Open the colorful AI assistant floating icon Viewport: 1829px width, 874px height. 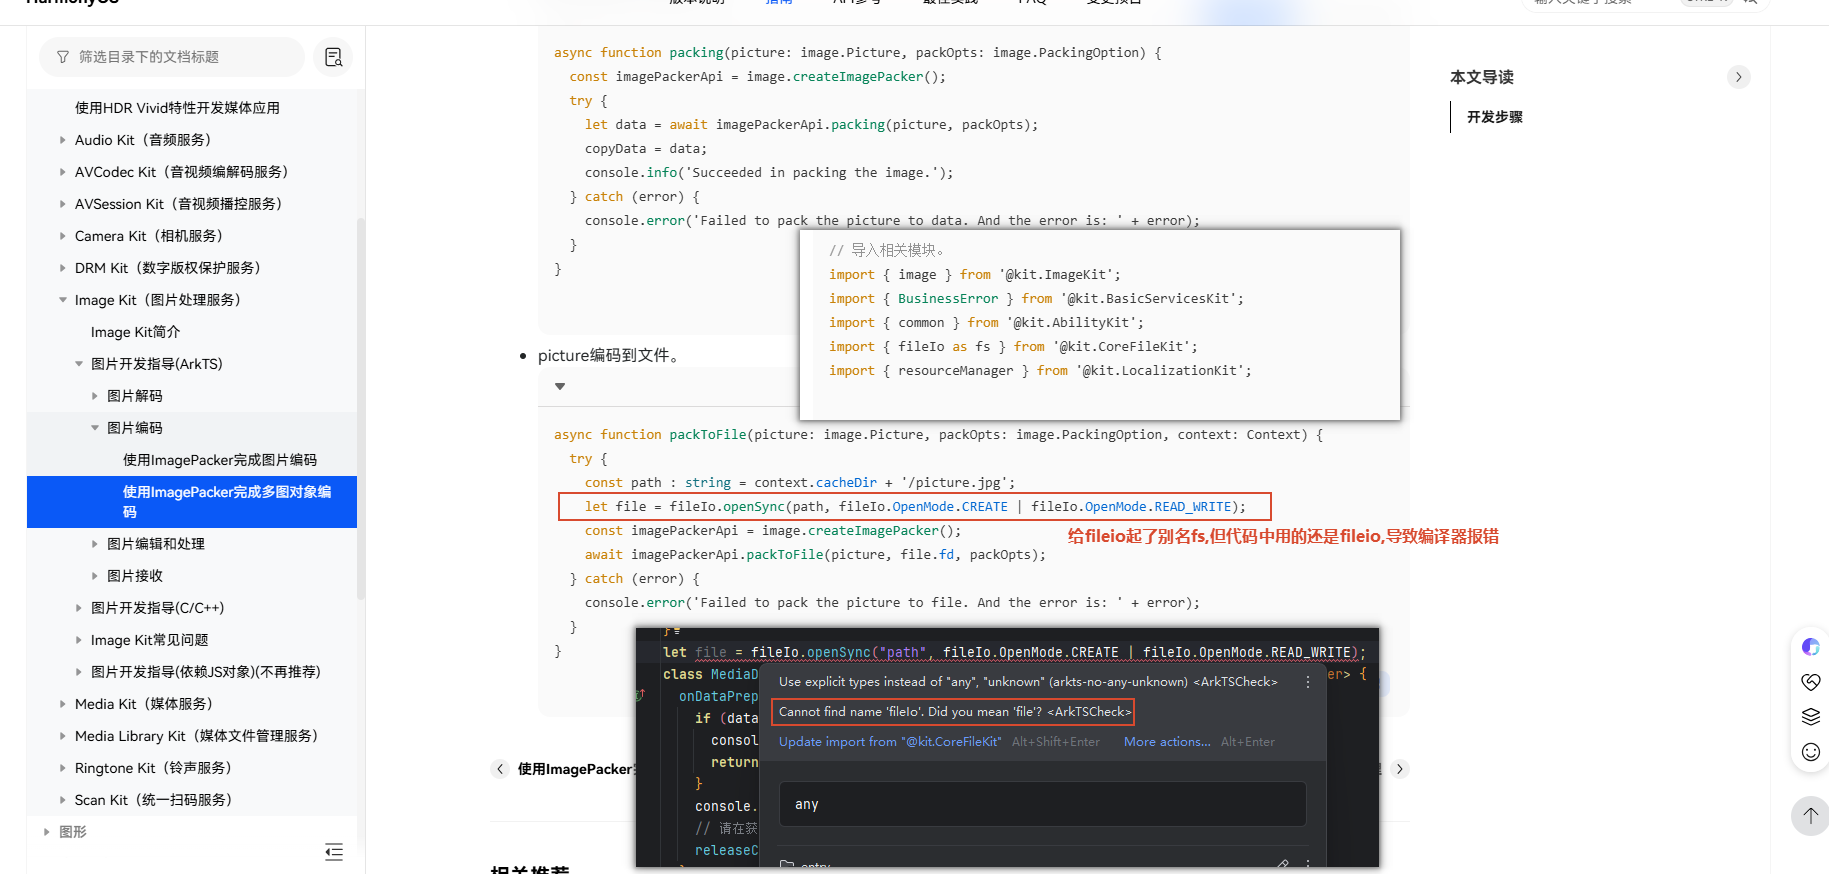click(1810, 647)
